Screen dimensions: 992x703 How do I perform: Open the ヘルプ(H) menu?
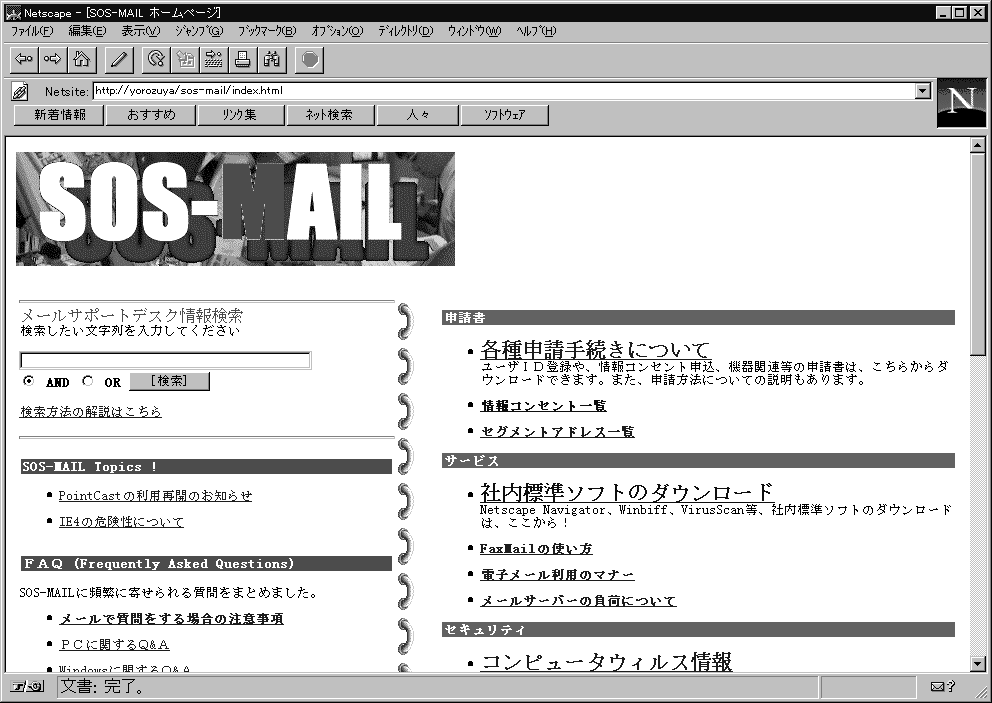[x=536, y=31]
